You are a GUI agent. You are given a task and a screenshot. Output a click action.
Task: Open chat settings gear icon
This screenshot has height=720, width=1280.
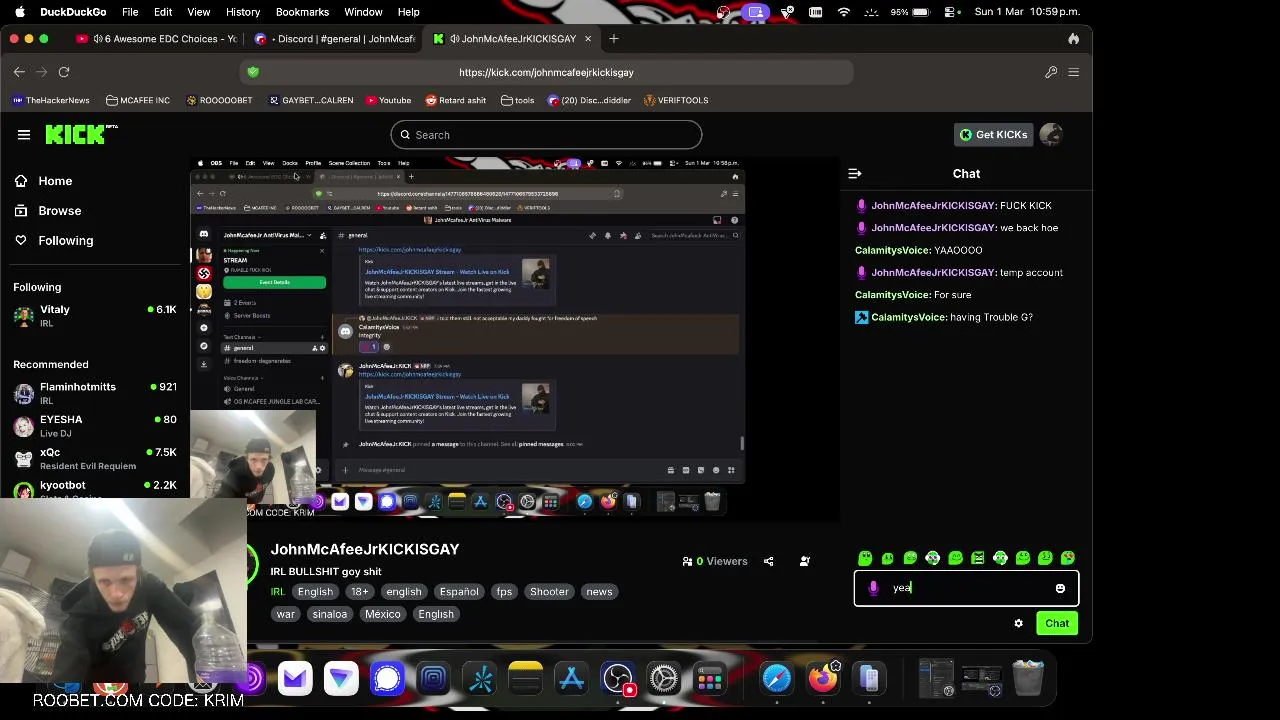1019,623
